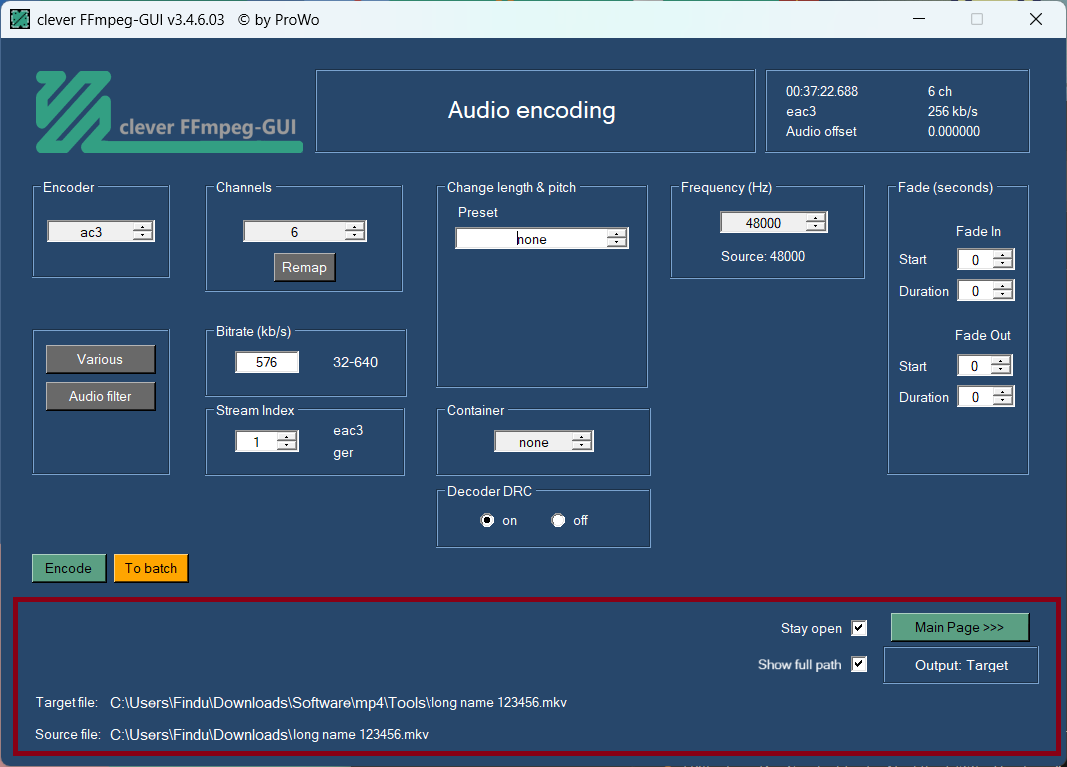Image resolution: width=1067 pixels, height=767 pixels.
Task: Click the Source: 48000 label
Action: [763, 257]
